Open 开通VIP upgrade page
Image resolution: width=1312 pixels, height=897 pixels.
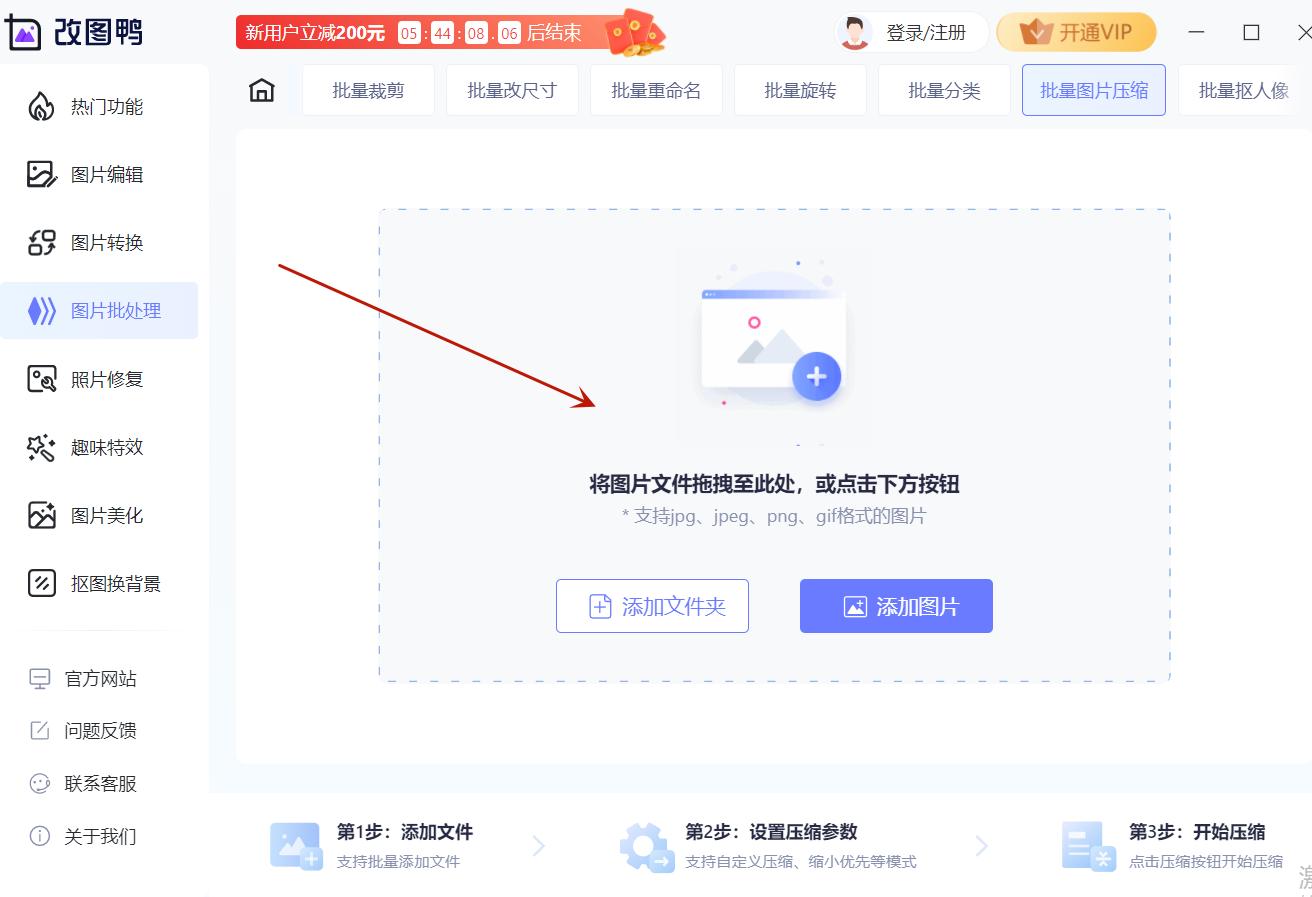[1076, 32]
